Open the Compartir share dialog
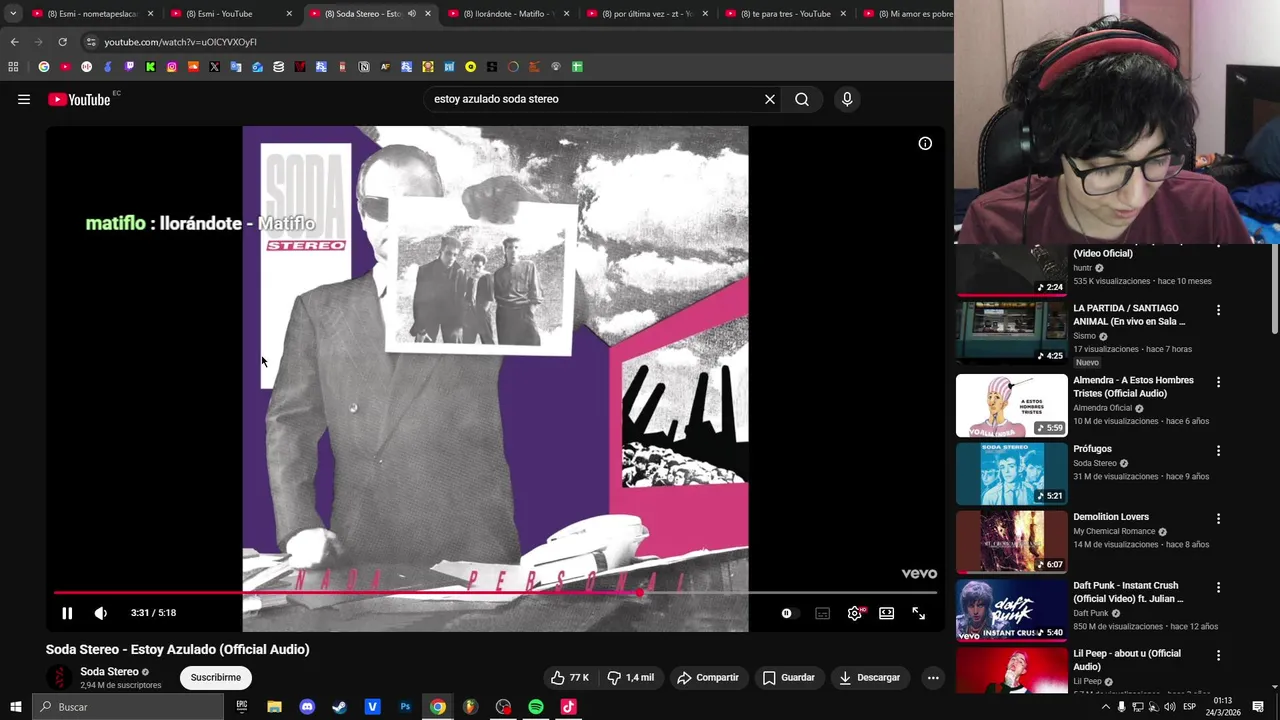The width and height of the screenshot is (1280, 720). click(x=708, y=677)
